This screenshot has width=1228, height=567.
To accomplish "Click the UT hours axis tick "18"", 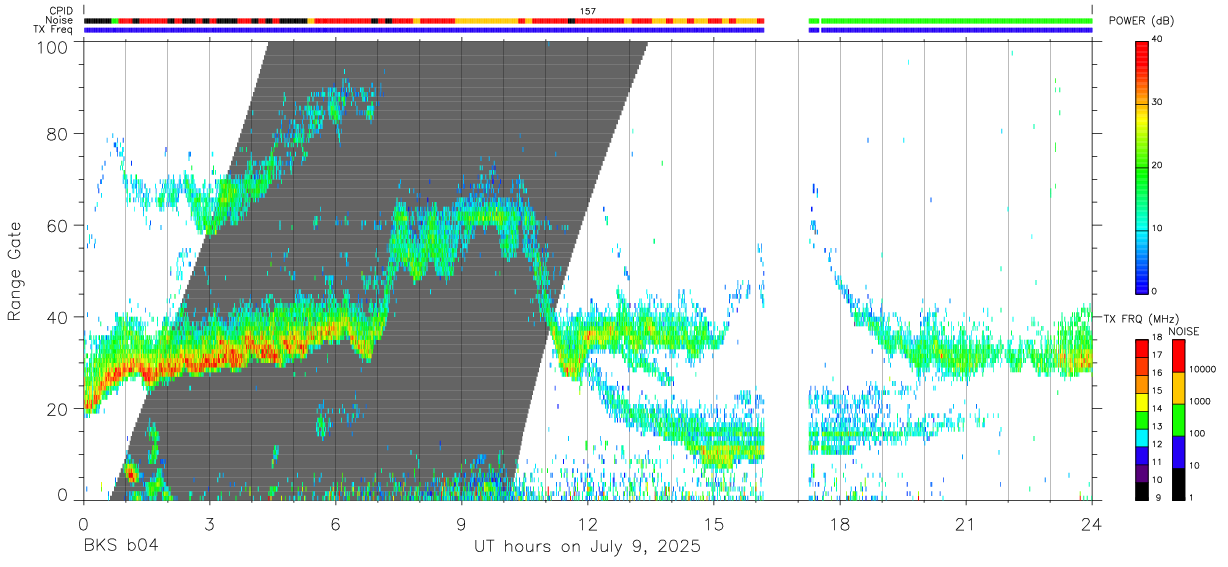I will click(840, 523).
